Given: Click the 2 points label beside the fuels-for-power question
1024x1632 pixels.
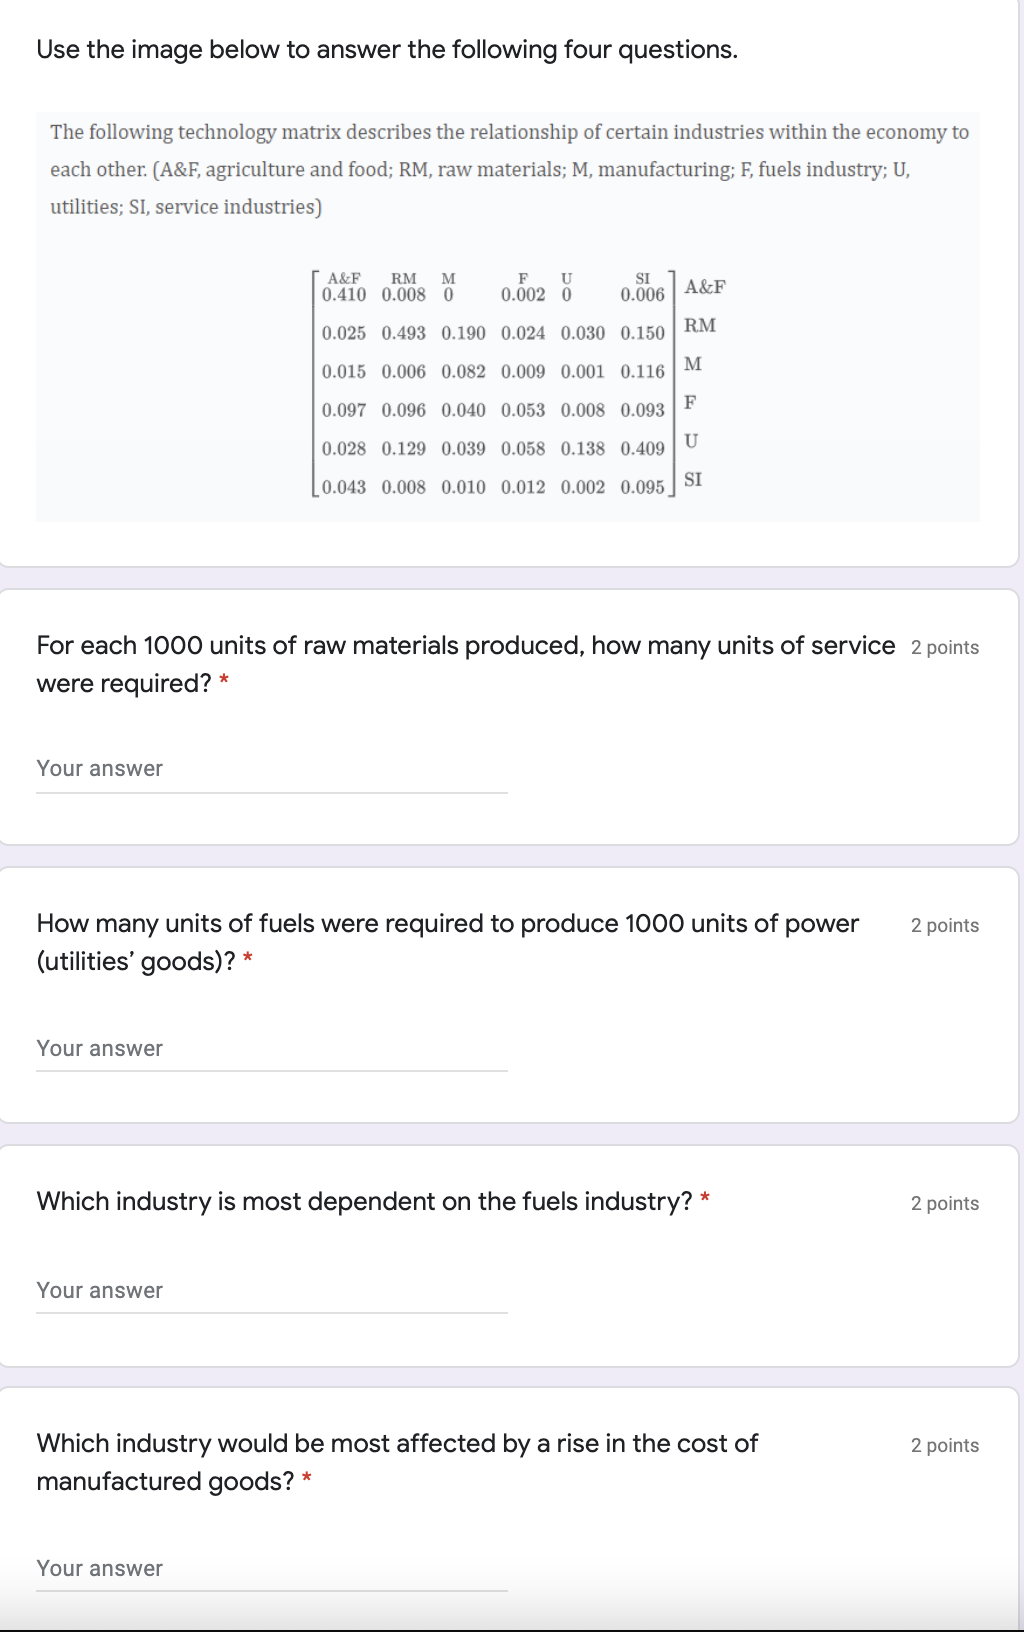Looking at the screenshot, I should 945,925.
